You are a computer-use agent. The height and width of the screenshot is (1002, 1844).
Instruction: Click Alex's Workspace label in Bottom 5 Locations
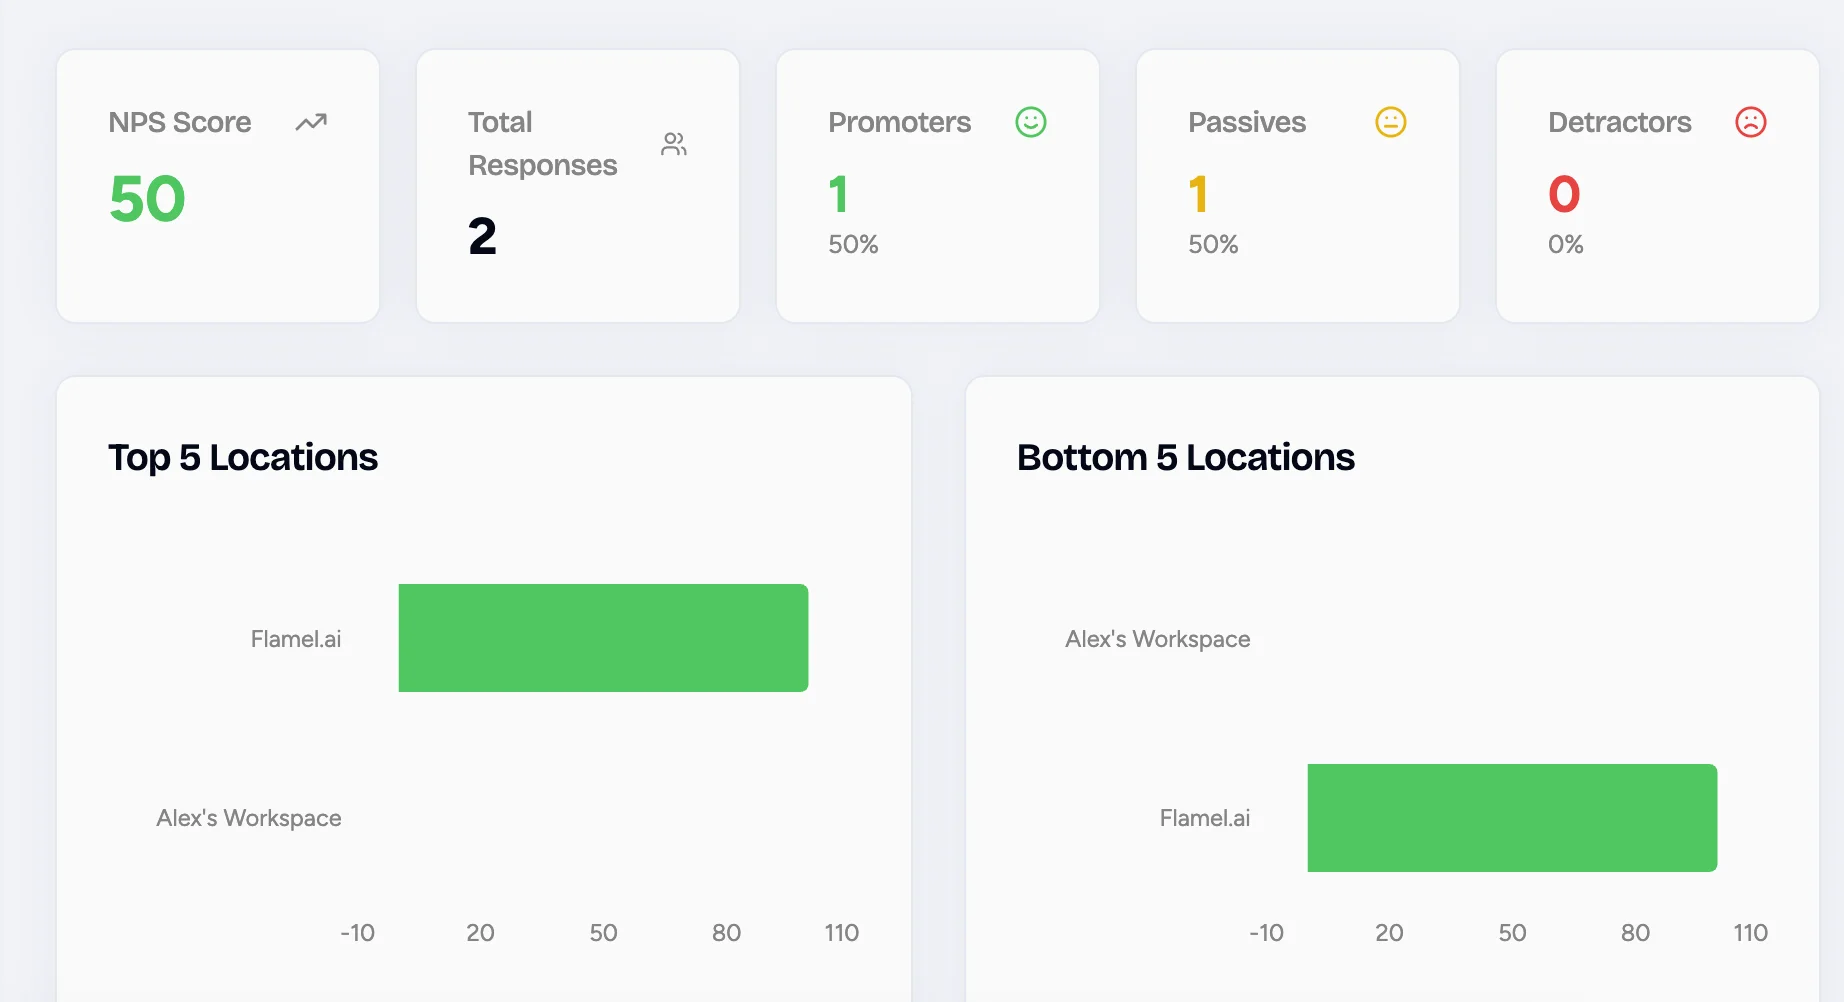(x=1158, y=639)
